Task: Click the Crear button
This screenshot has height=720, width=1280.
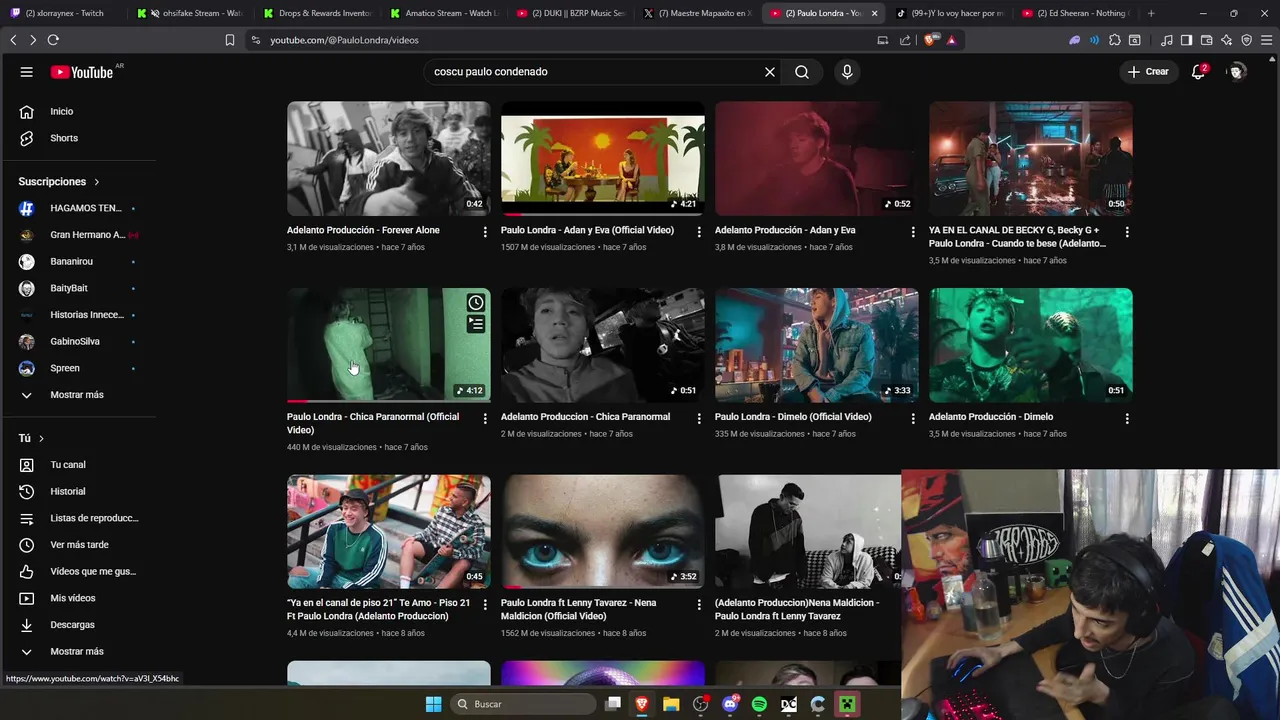Action: [x=1148, y=72]
